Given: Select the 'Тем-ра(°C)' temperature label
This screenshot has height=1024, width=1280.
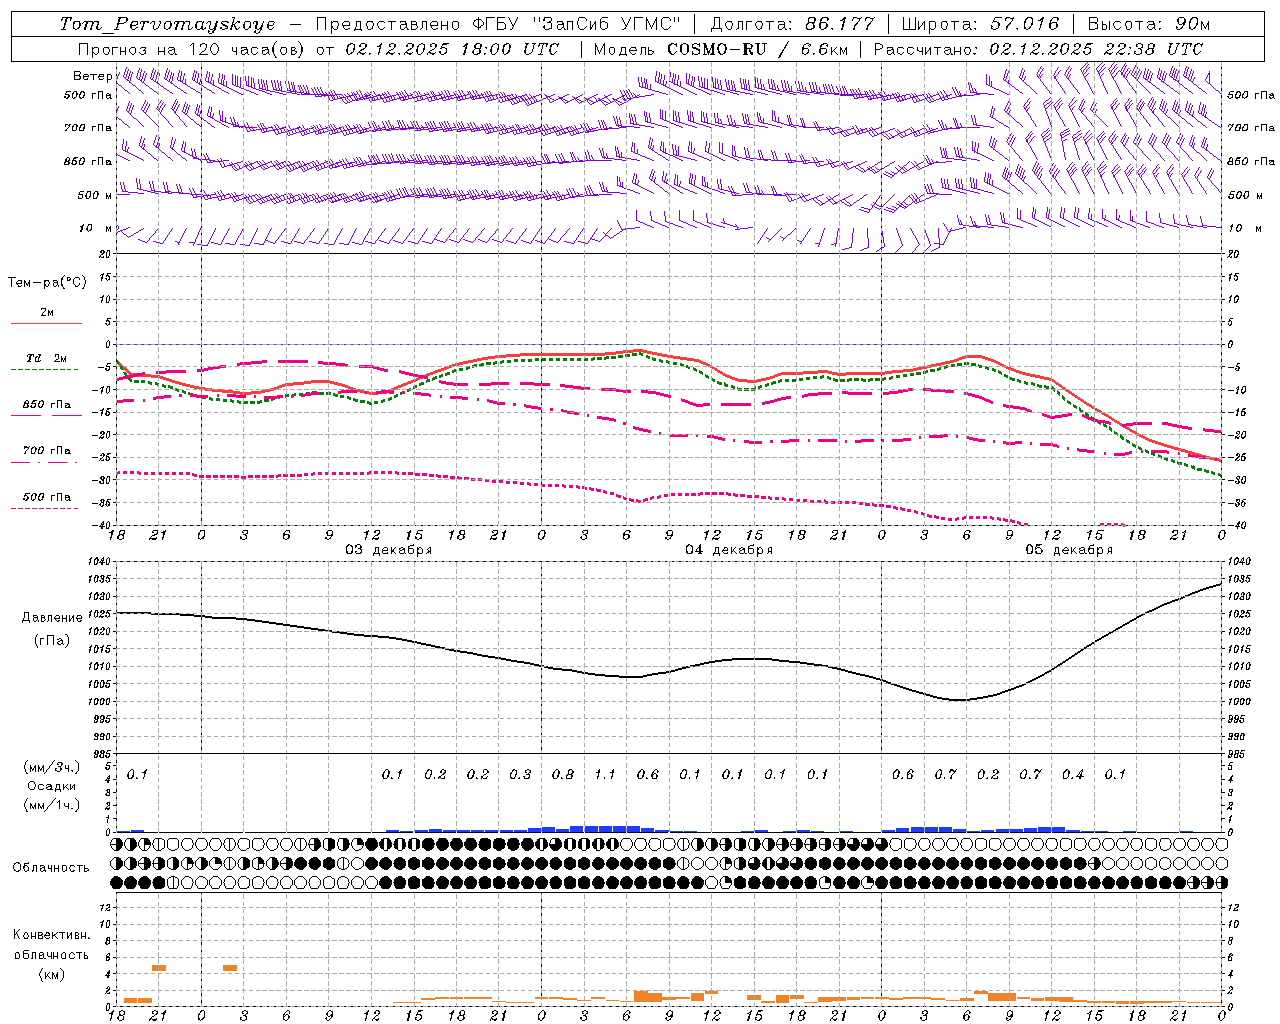Looking at the screenshot, I should point(47,283).
